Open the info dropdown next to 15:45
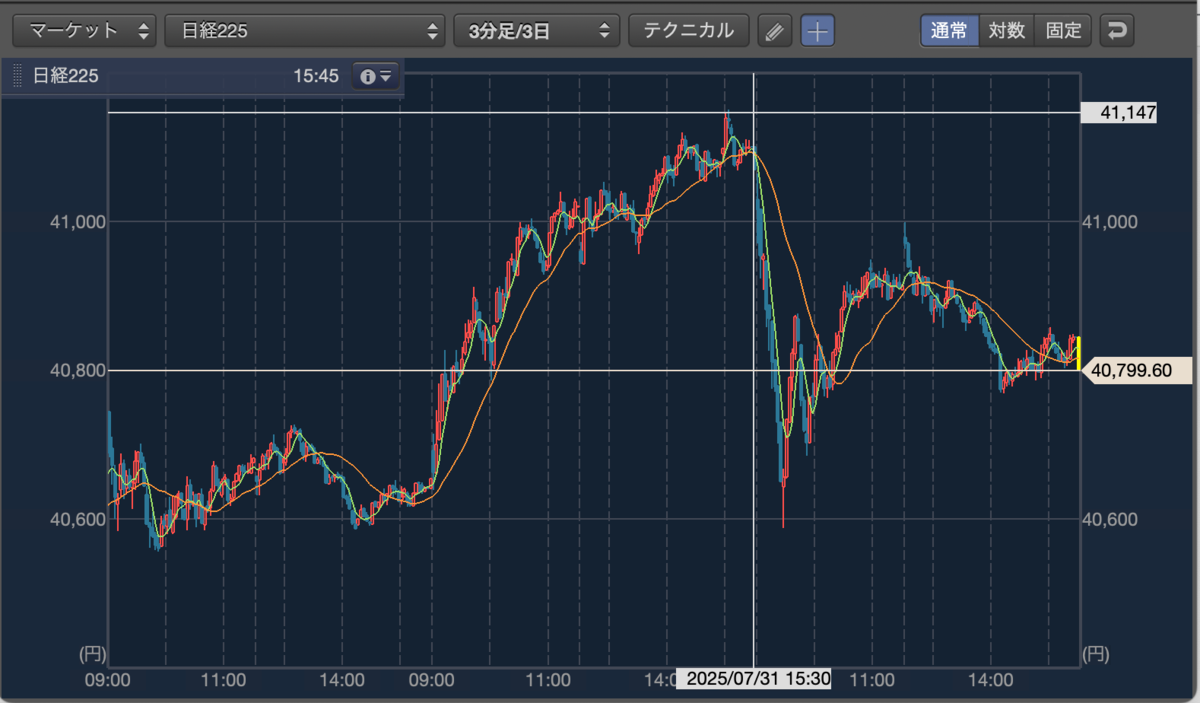The height and width of the screenshot is (703, 1200). pos(377,76)
